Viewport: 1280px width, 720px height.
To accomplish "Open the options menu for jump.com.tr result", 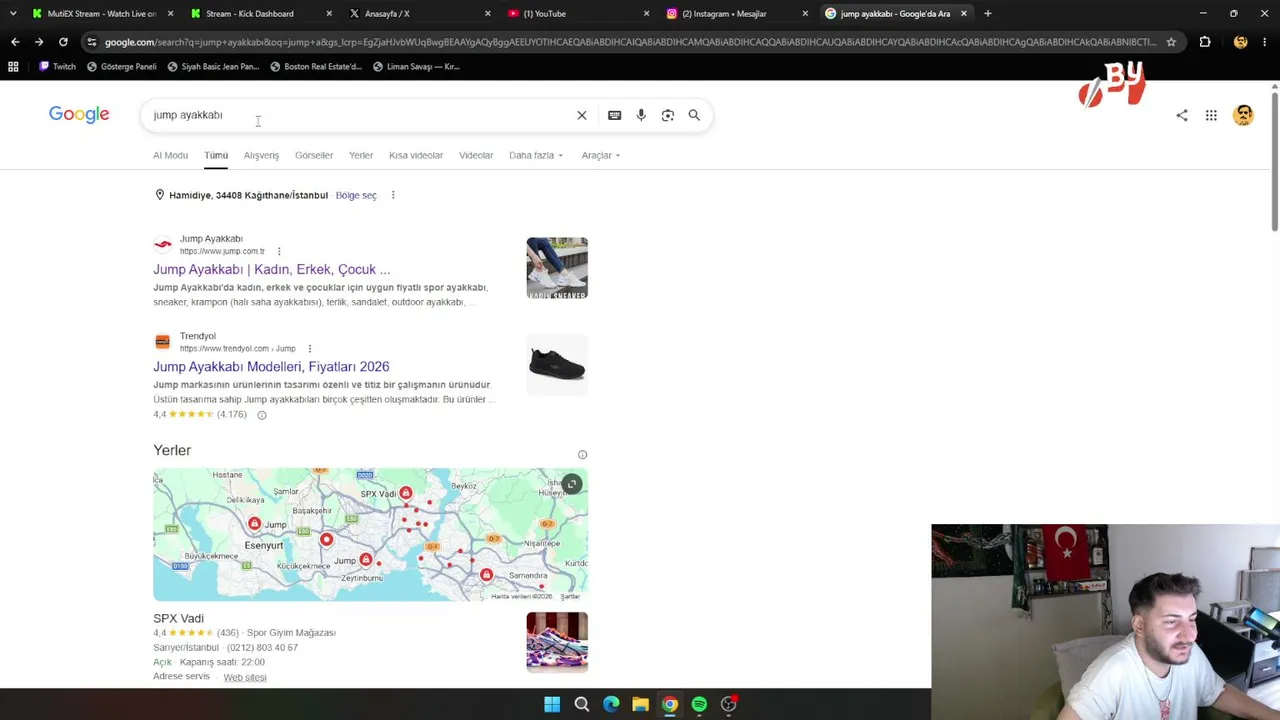I will click(279, 251).
